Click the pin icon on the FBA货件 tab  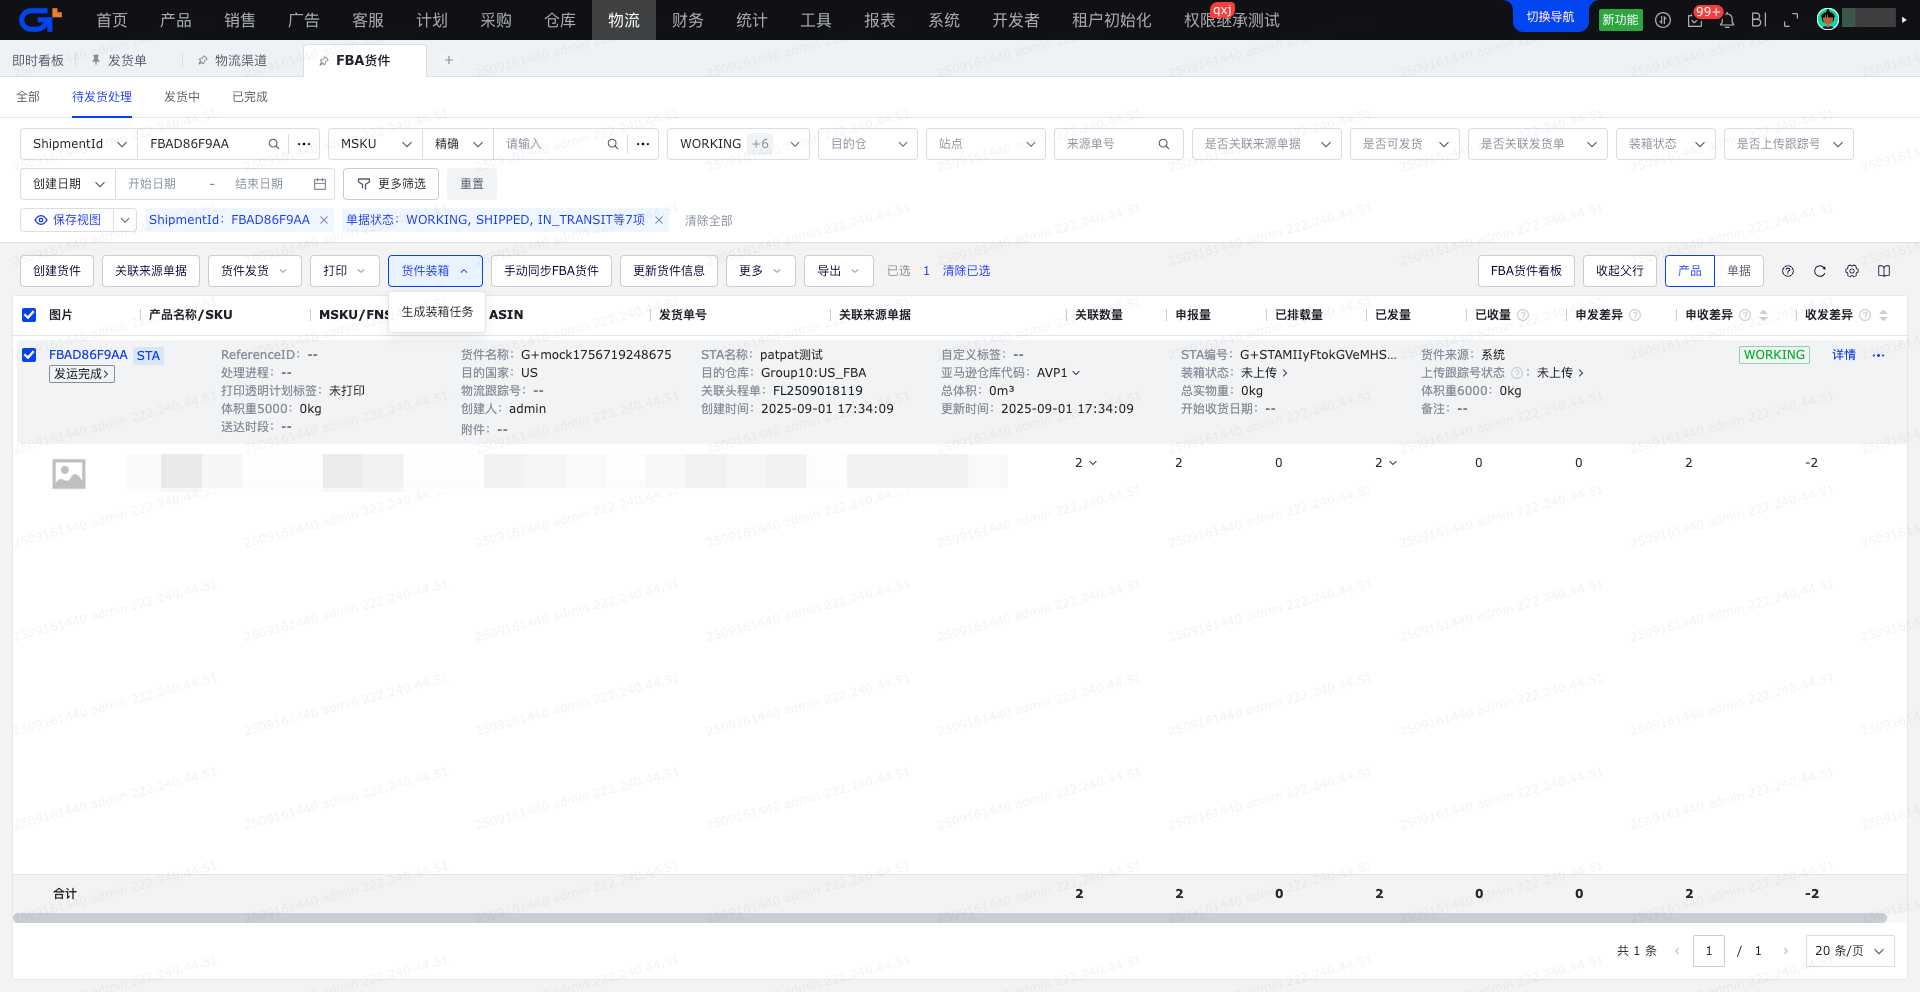pos(324,61)
